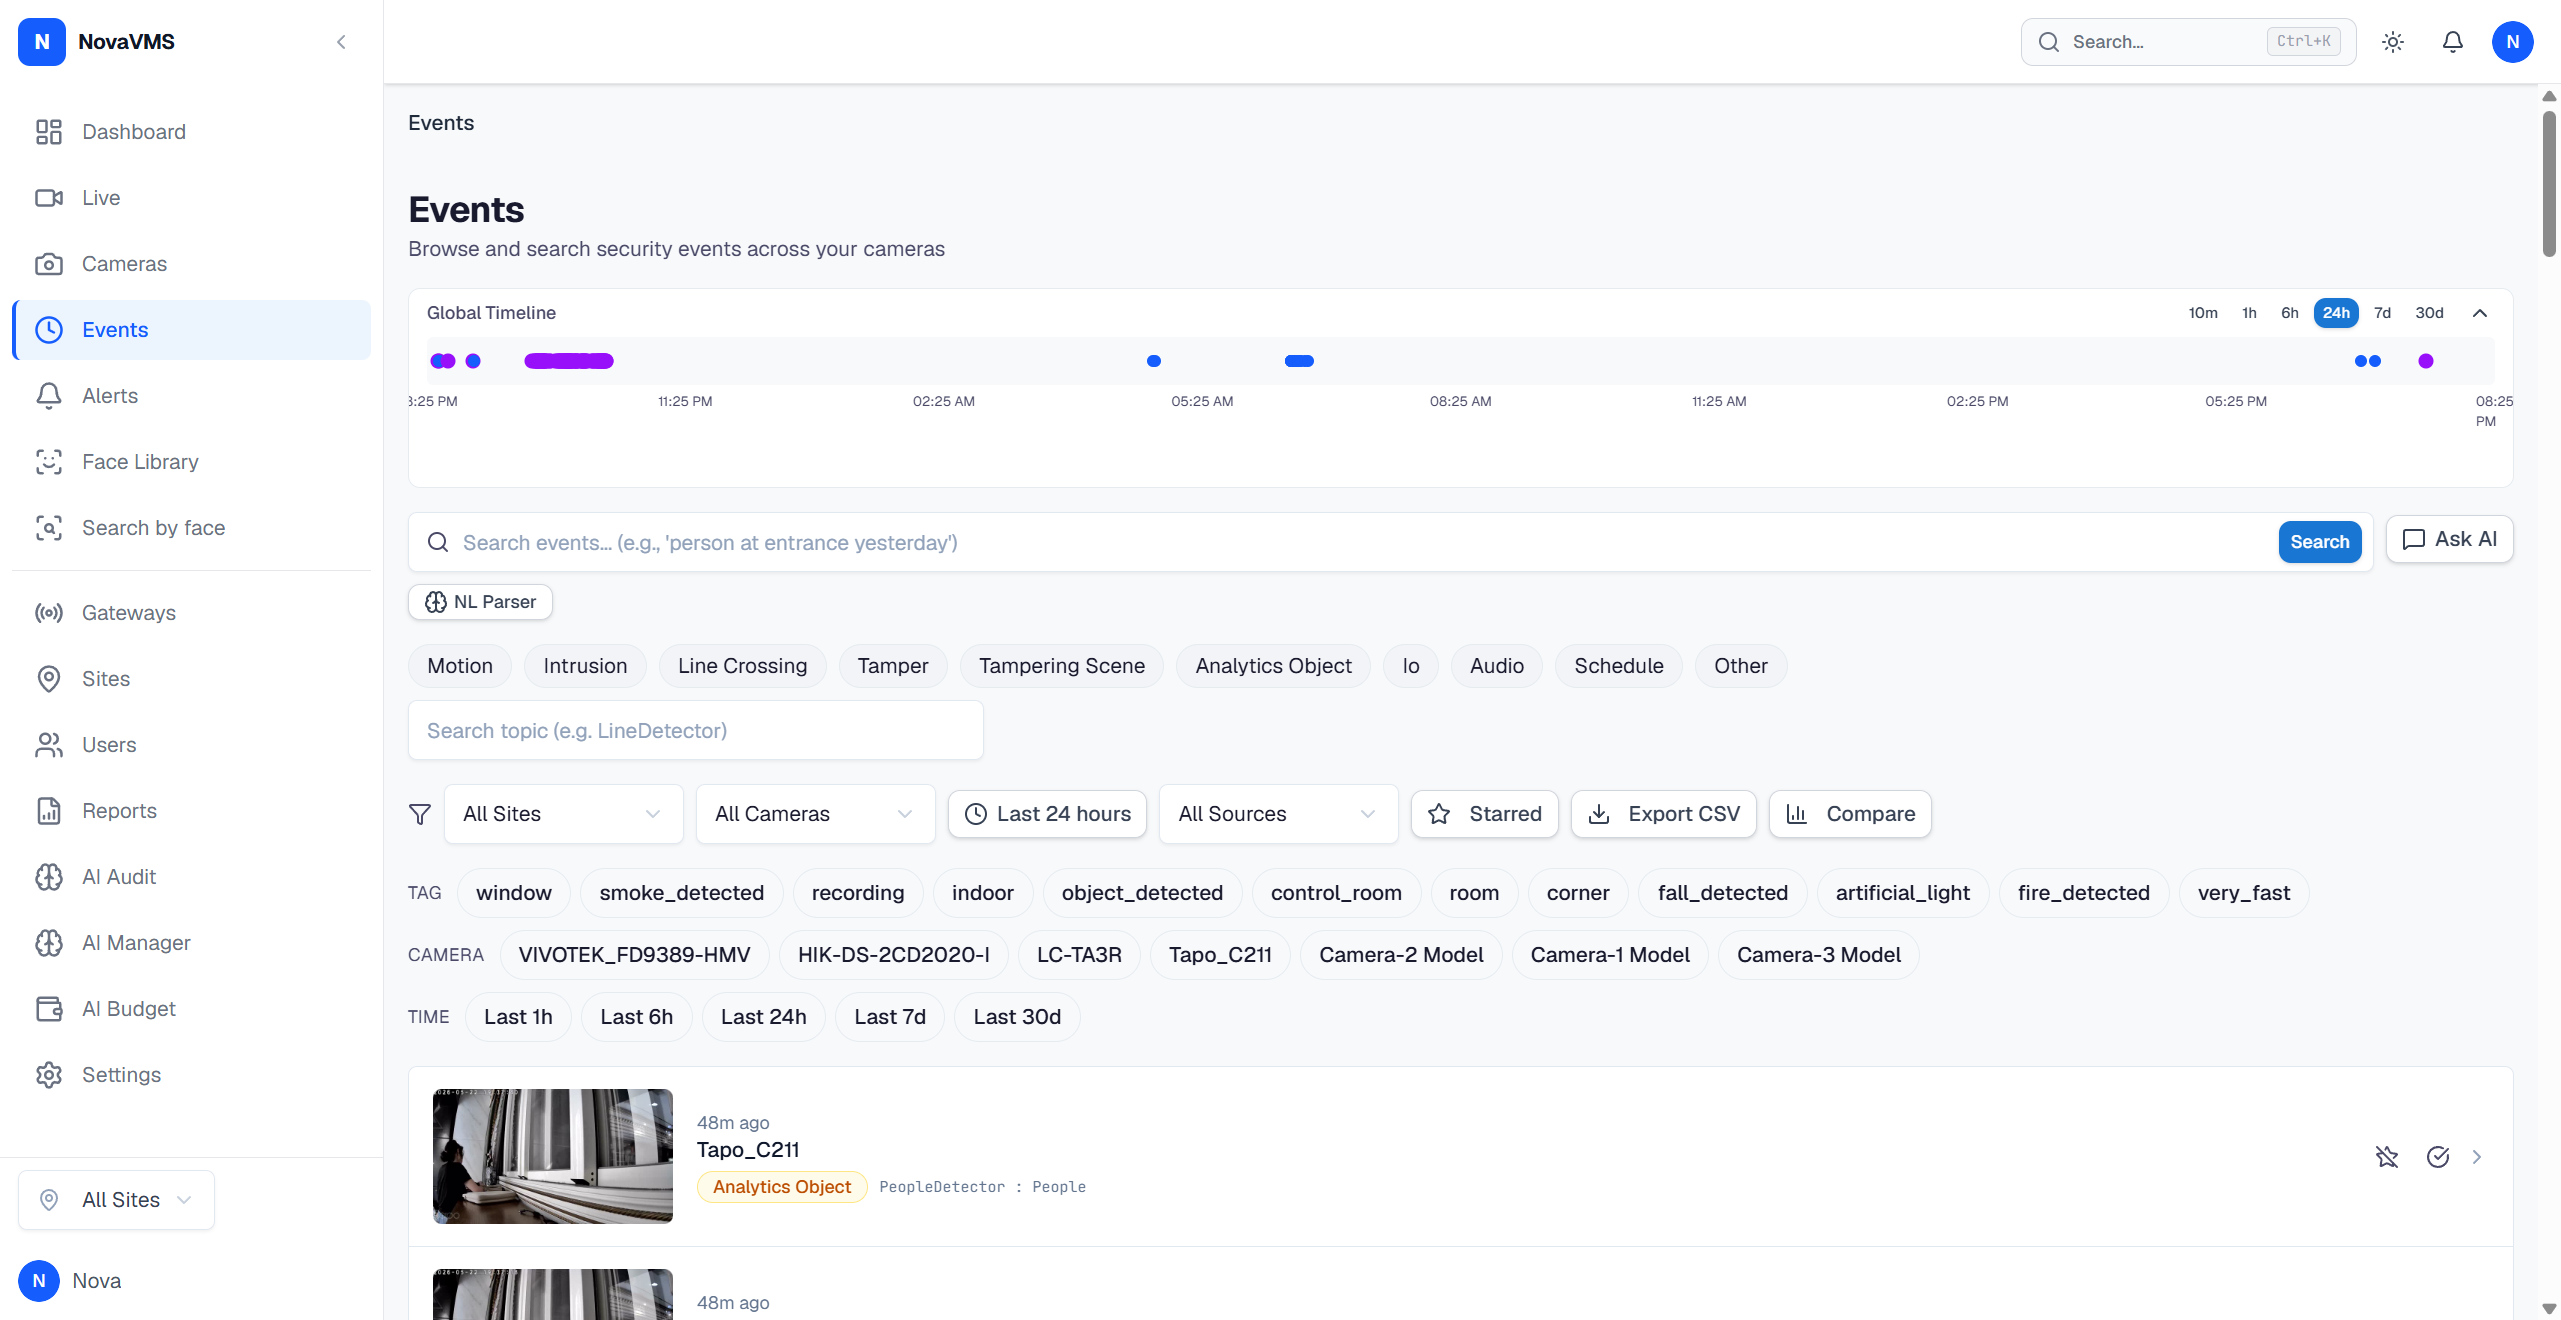Click the Sites pin icon in sidebar
This screenshot has height=1320, width=2561.
[49, 679]
